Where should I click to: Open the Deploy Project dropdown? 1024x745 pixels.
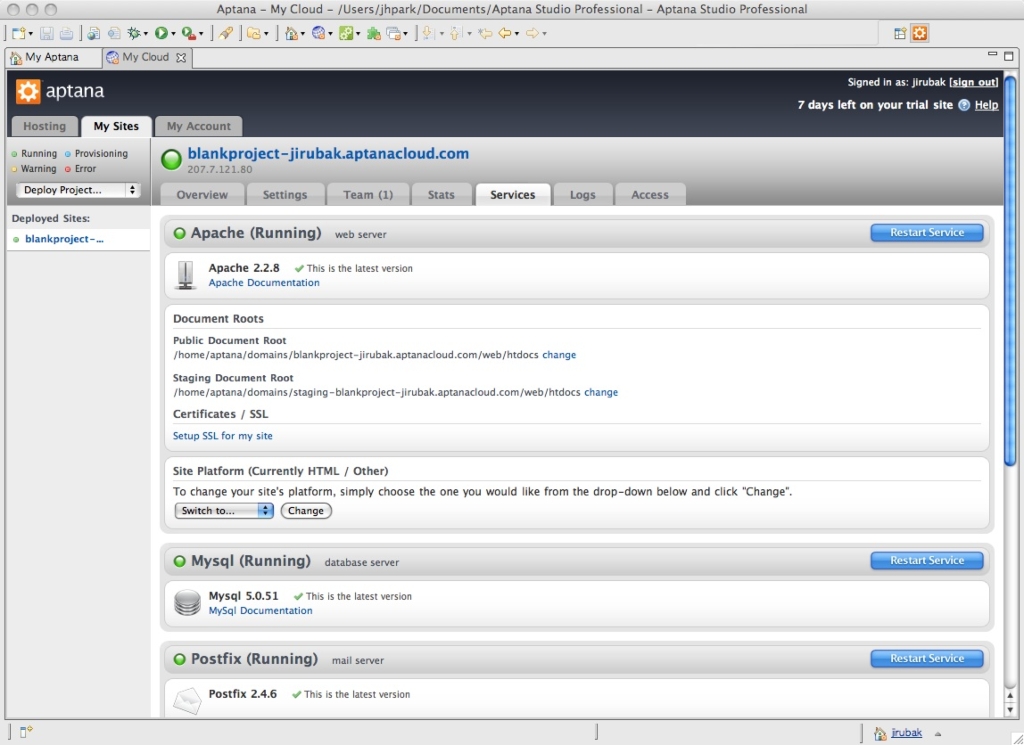(x=78, y=190)
